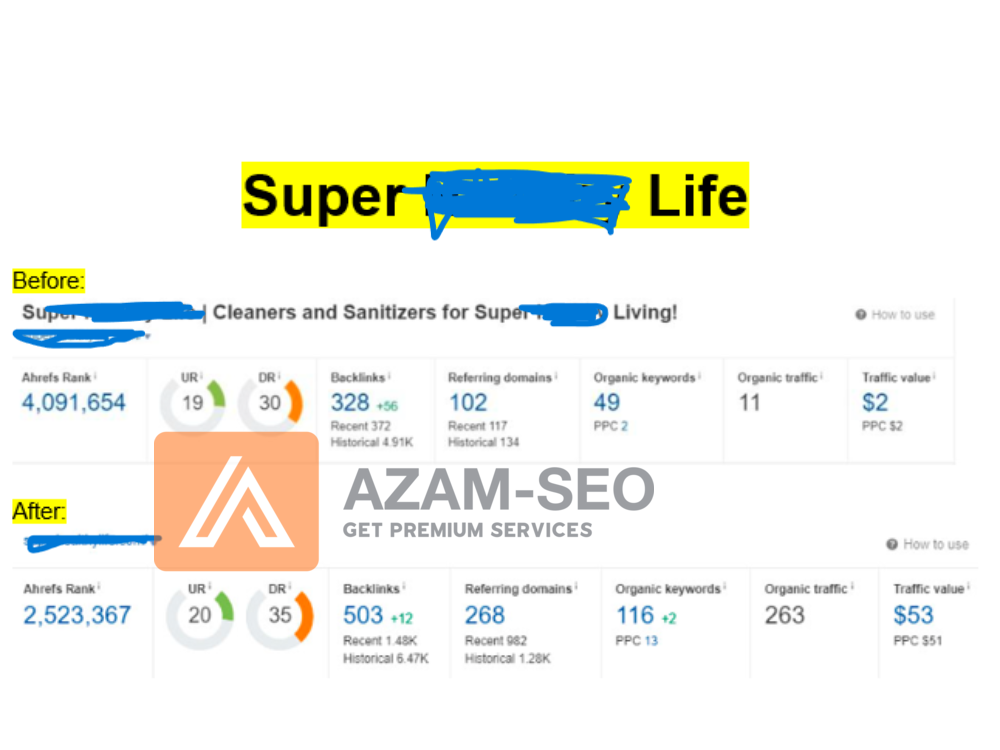Screen dimensions: 1000x750
Task: Click the 49 organic keywords value
Action: tap(607, 402)
